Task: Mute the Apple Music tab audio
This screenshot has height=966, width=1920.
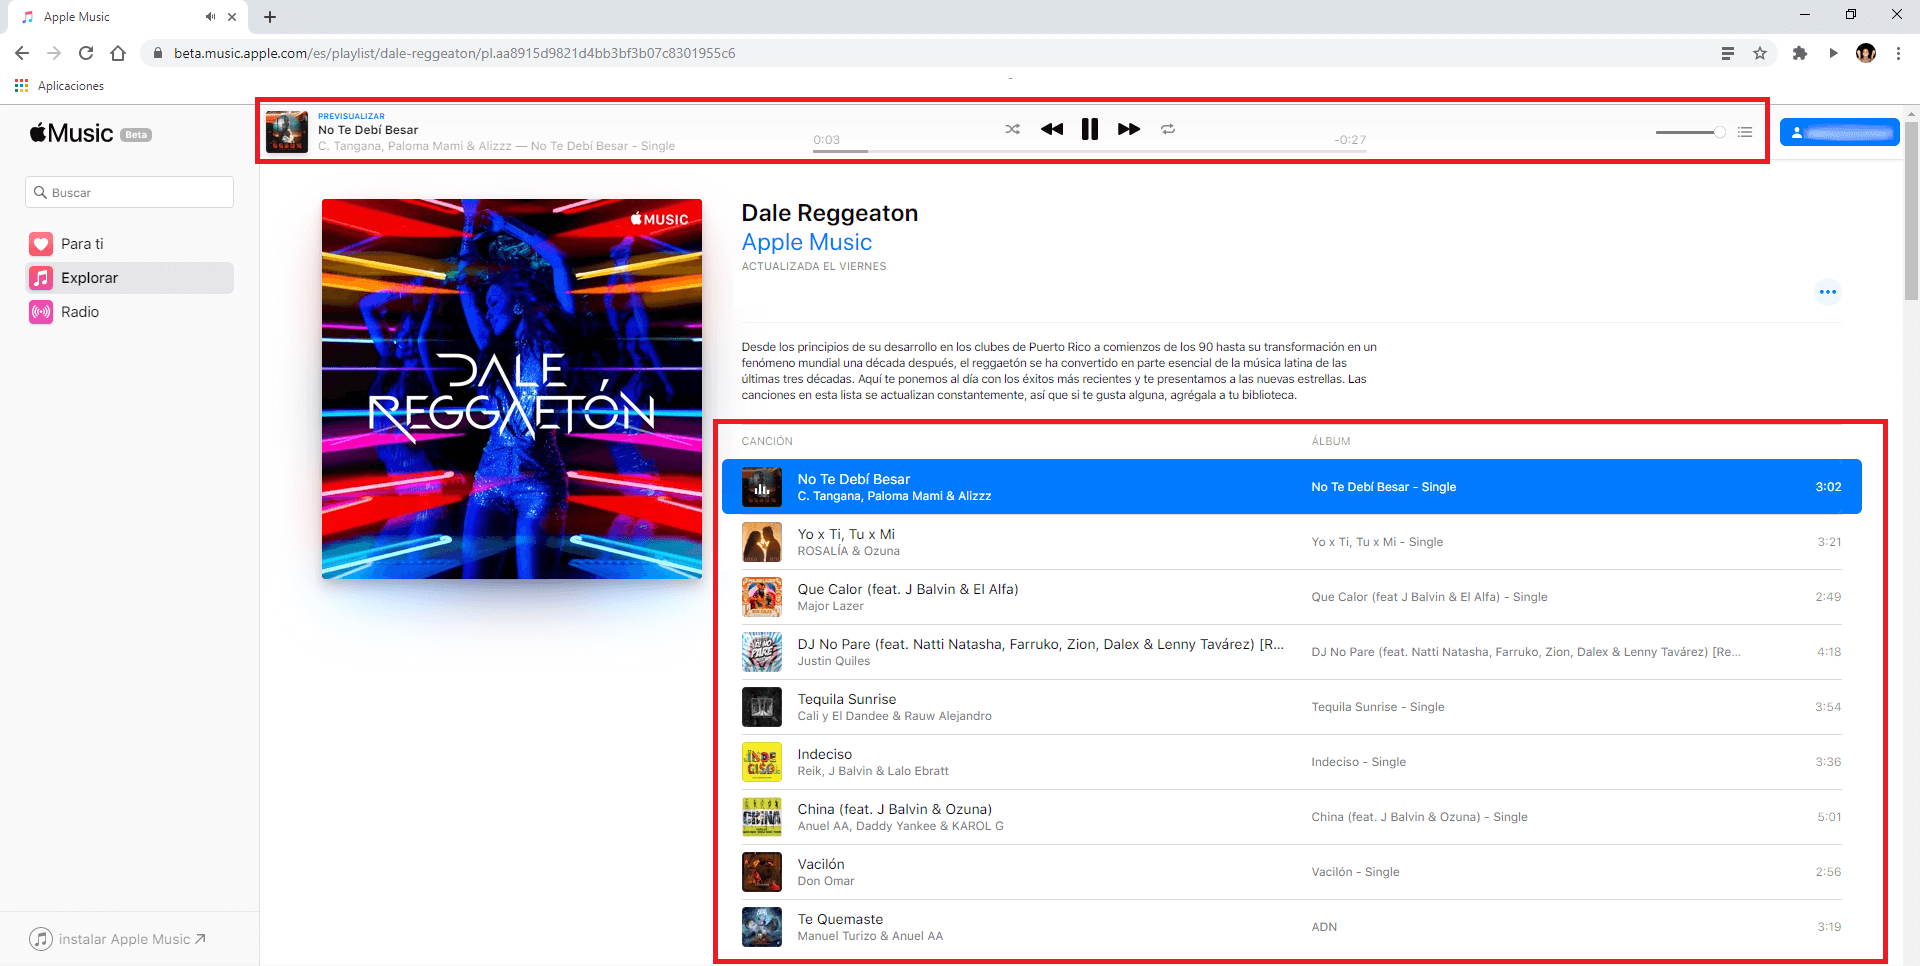Action: coord(210,17)
